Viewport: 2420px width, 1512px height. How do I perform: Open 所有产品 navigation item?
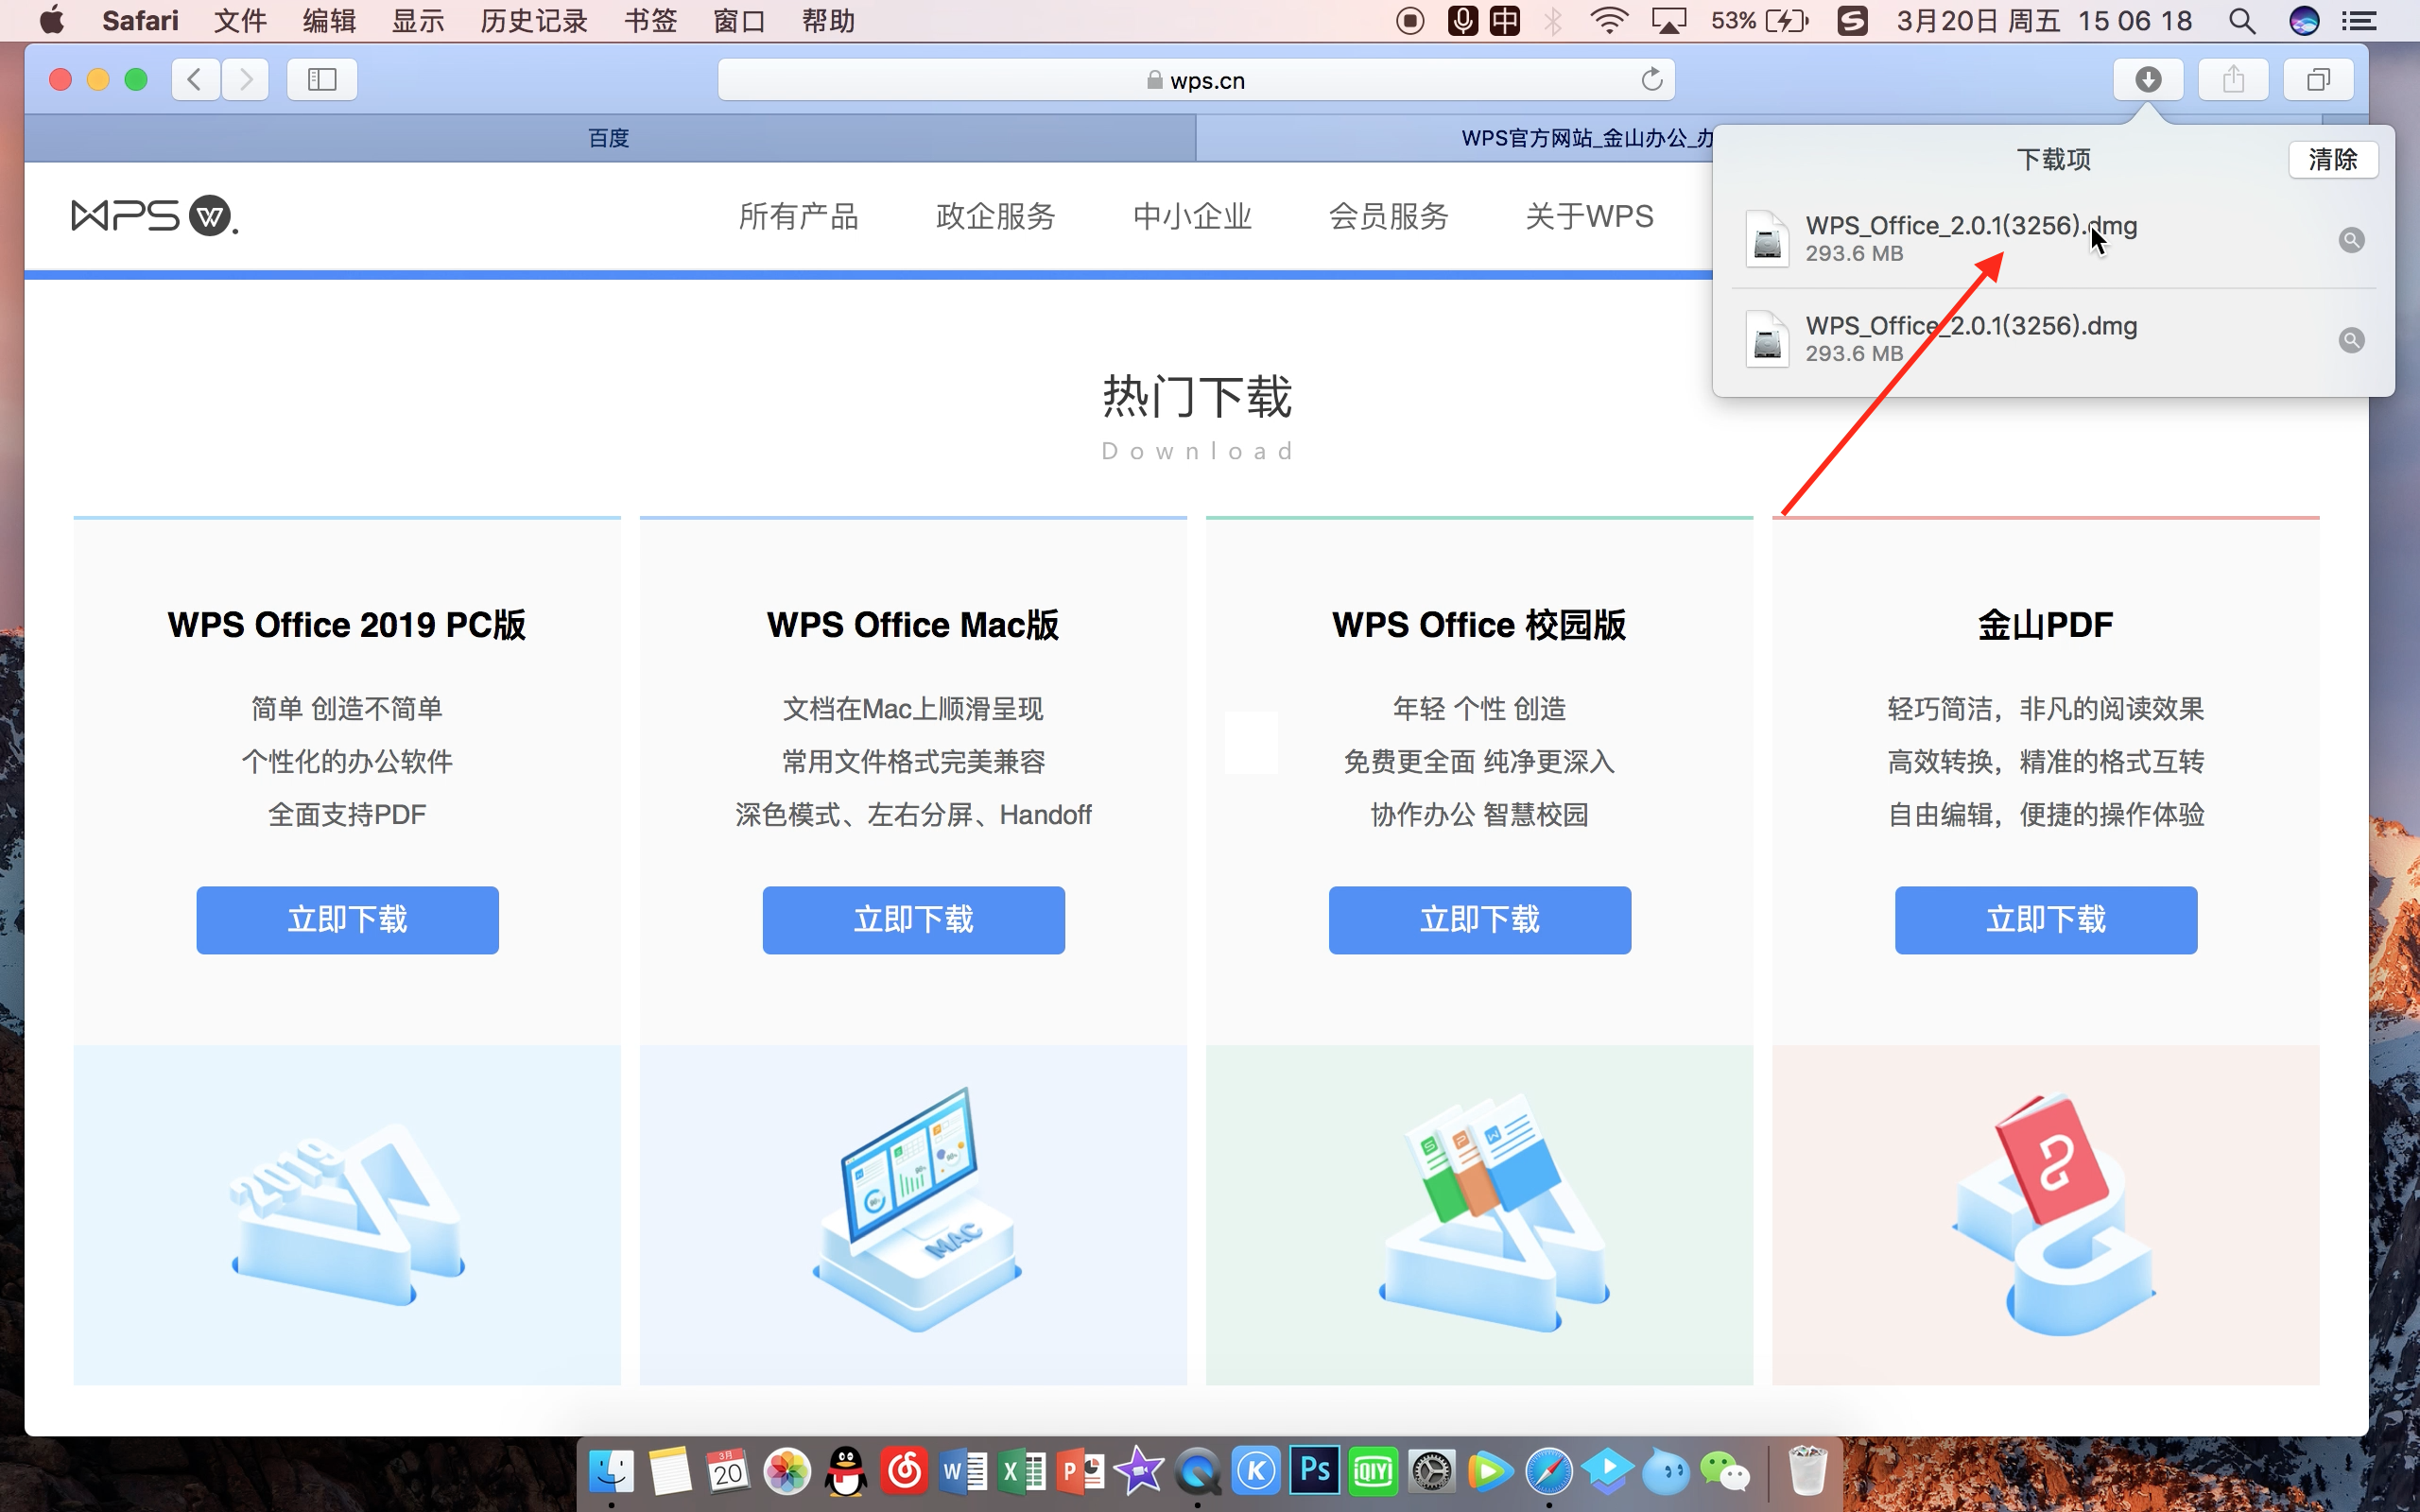click(799, 216)
